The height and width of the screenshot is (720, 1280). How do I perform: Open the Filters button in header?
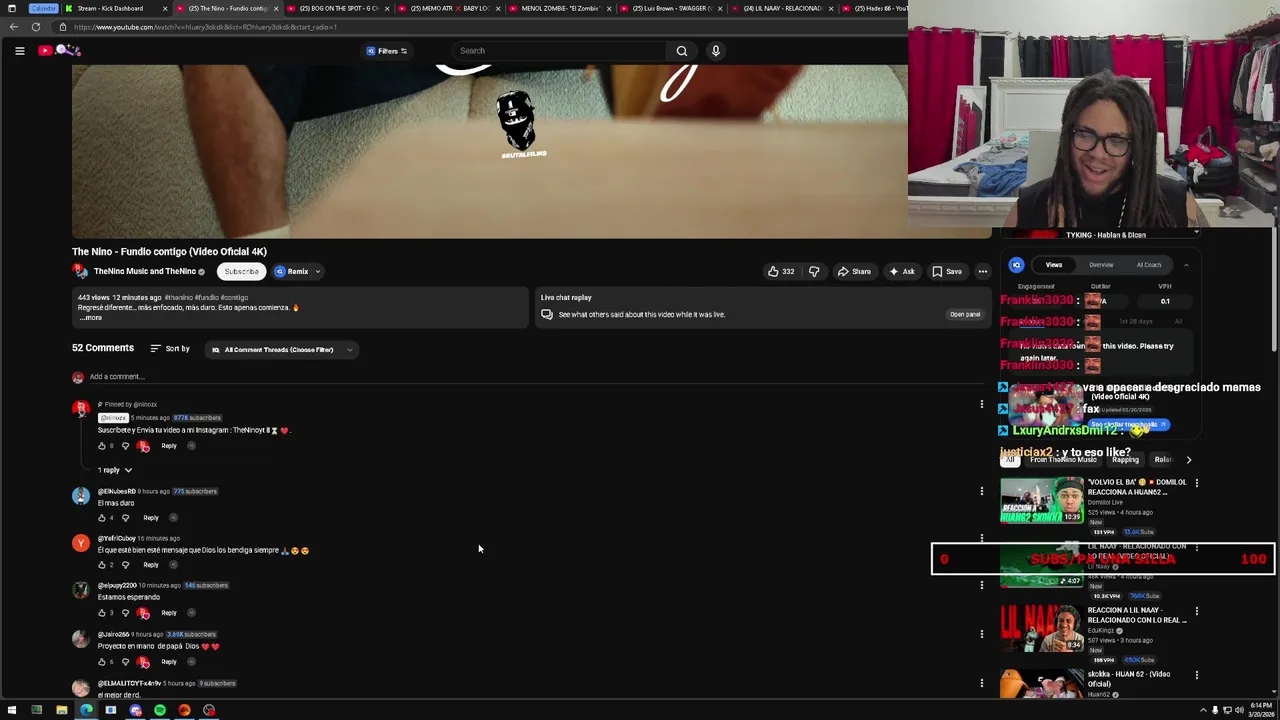point(387,51)
